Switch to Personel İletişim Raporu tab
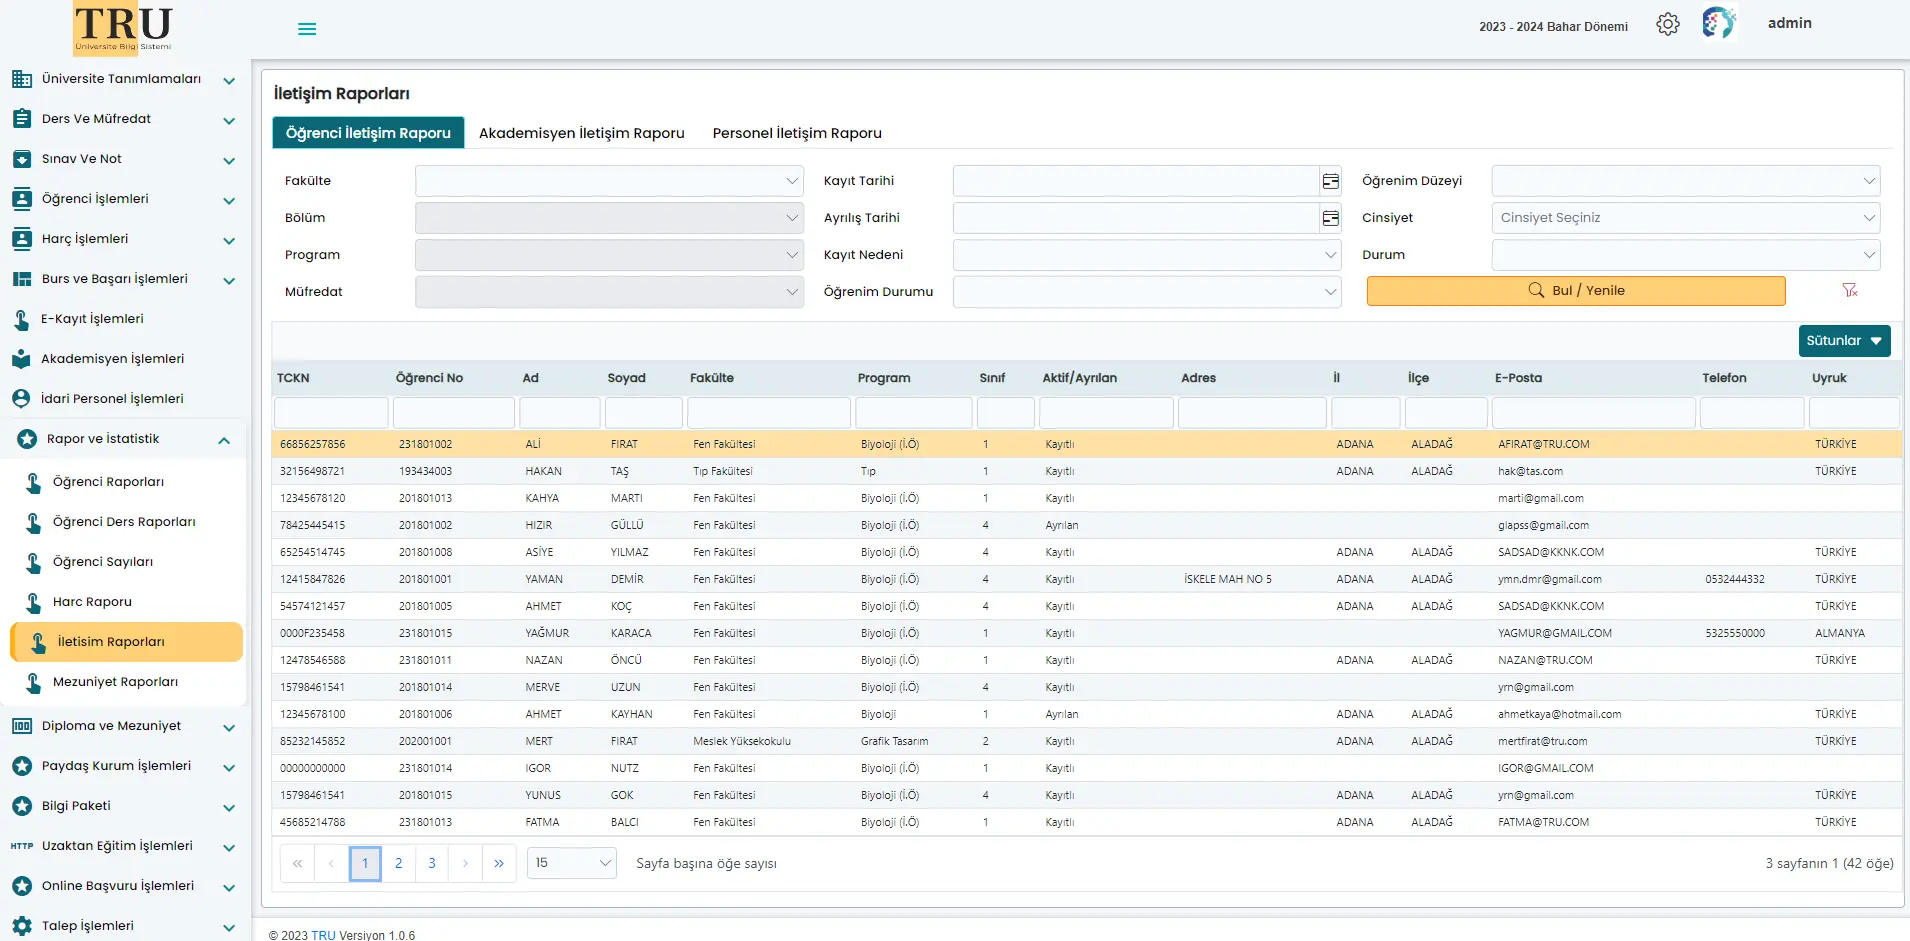Image resolution: width=1910 pixels, height=941 pixels. click(x=796, y=133)
